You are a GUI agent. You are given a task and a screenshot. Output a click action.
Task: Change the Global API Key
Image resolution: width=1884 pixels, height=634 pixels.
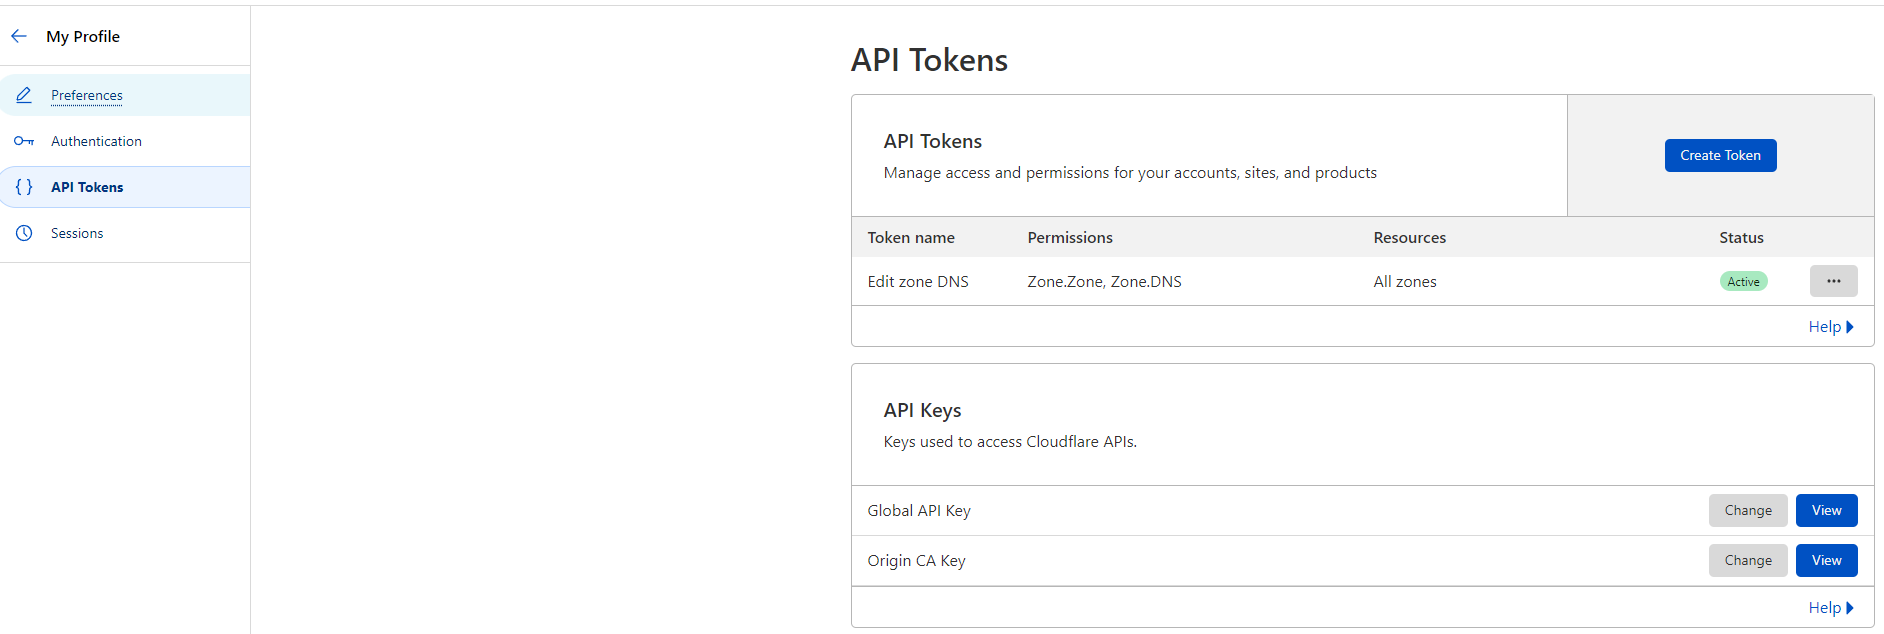tap(1747, 510)
